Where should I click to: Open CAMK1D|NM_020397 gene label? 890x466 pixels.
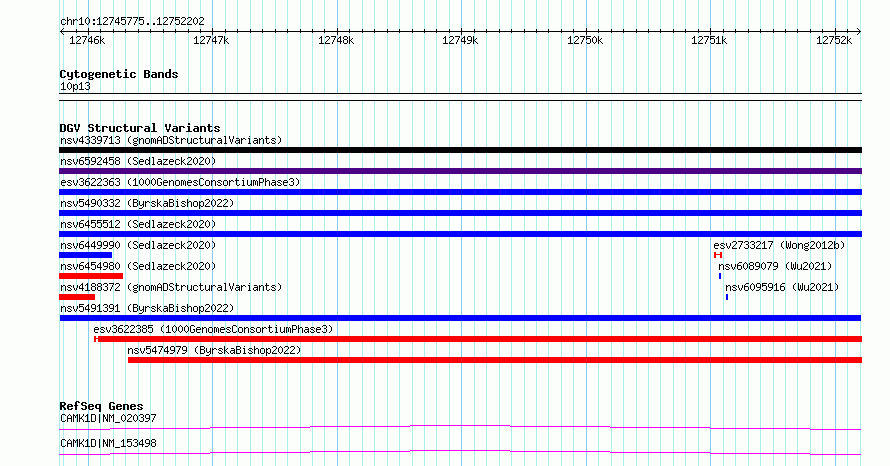(x=108, y=418)
